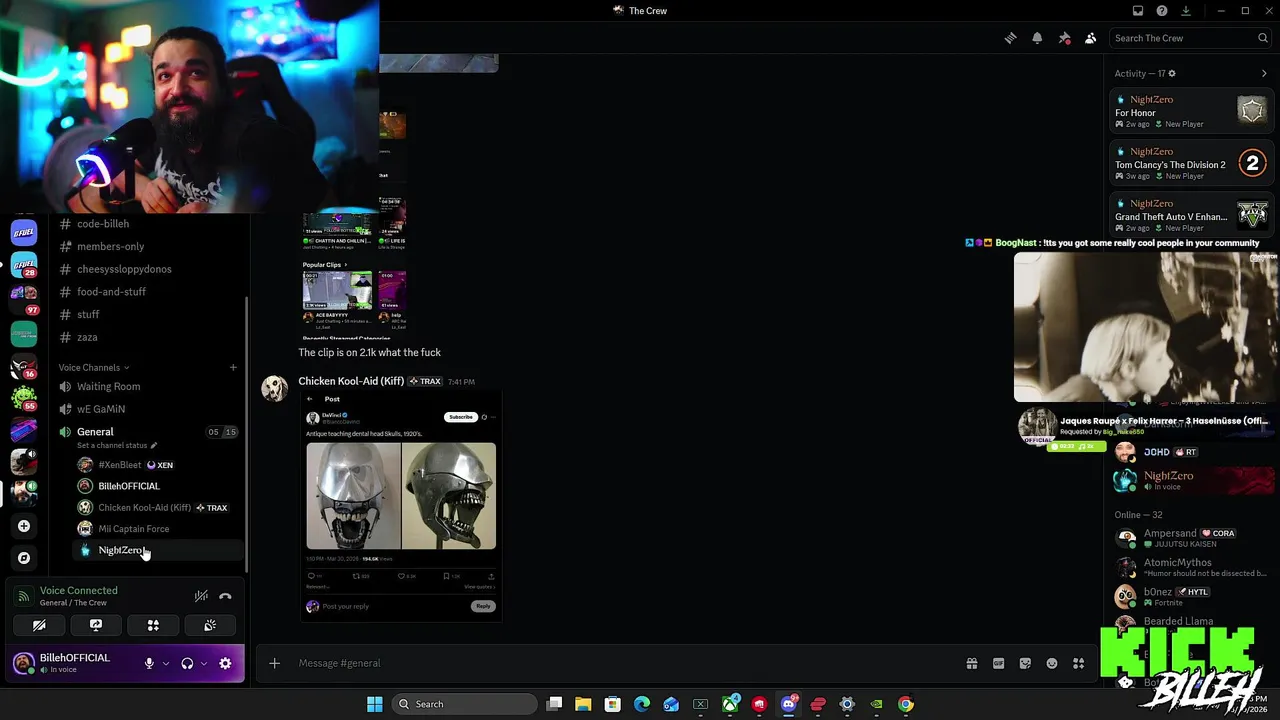Toggle the member list icon
This screenshot has height=720, width=1280.
1091,38
